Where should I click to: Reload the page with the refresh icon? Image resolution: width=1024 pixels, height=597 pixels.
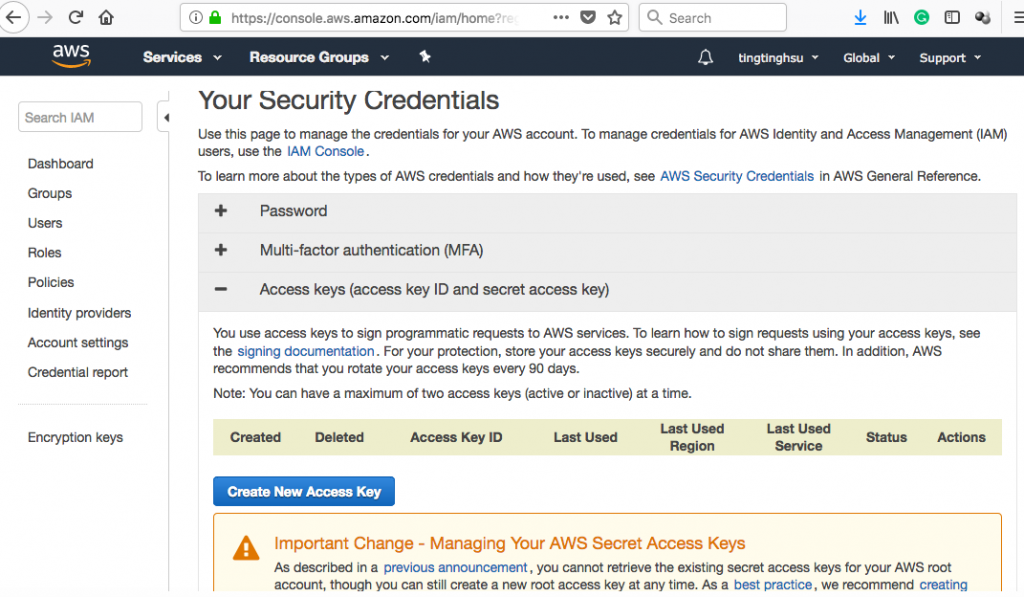[76, 18]
